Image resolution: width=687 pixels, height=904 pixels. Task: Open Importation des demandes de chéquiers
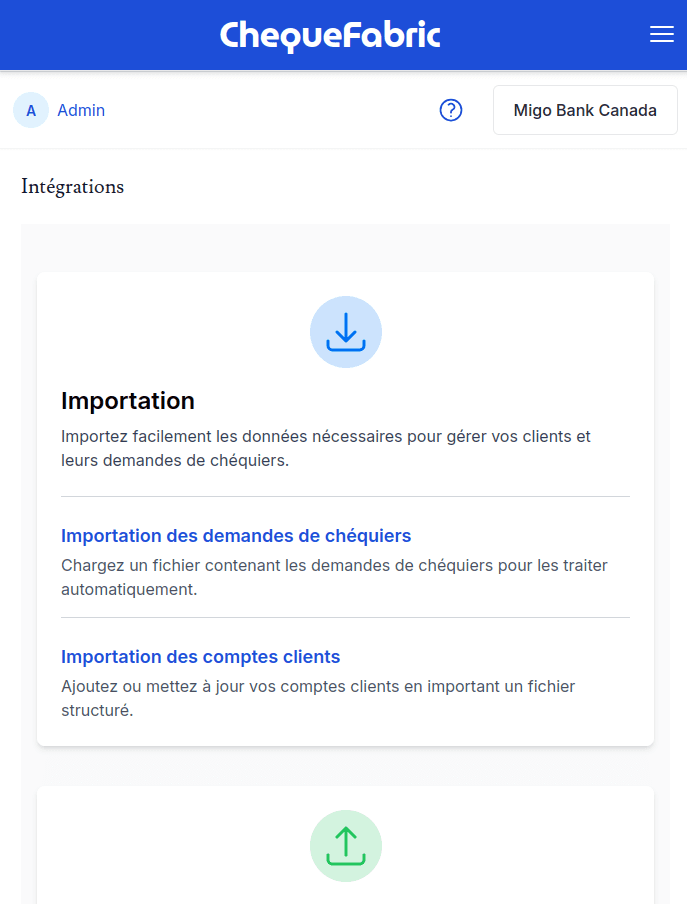pyautogui.click(x=236, y=536)
